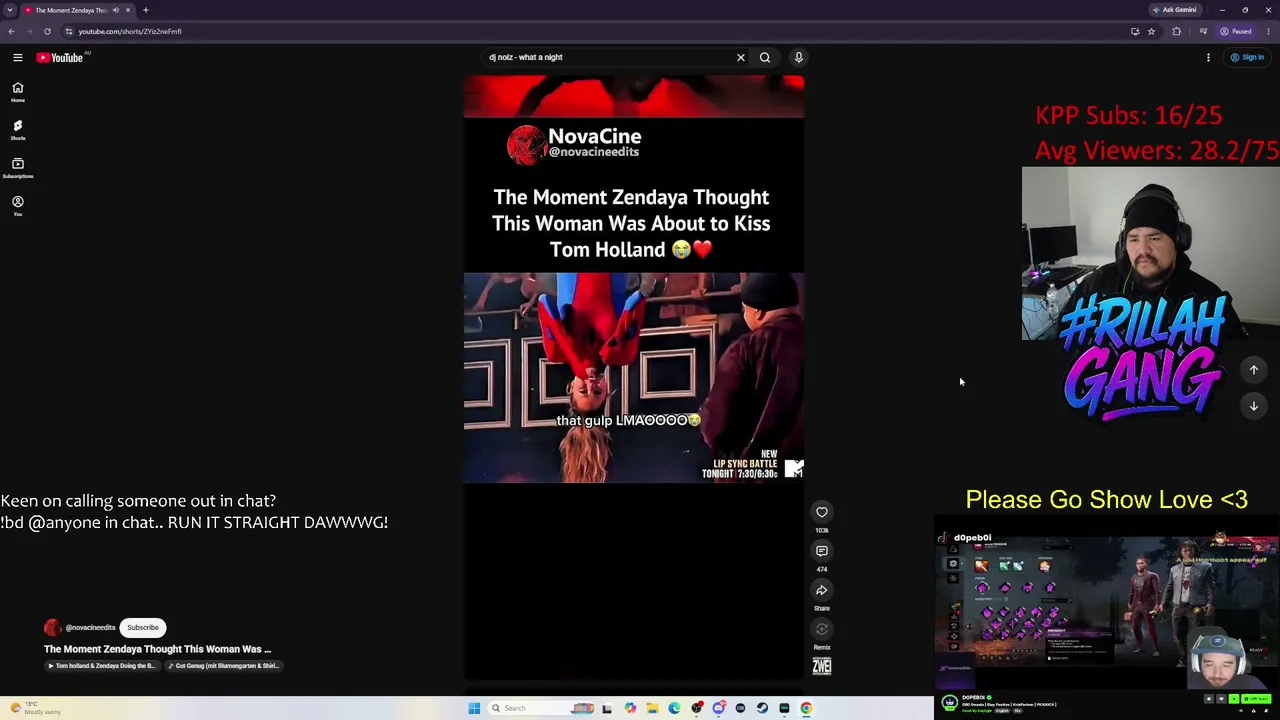Go back in the browser

pyautogui.click(x=12, y=31)
